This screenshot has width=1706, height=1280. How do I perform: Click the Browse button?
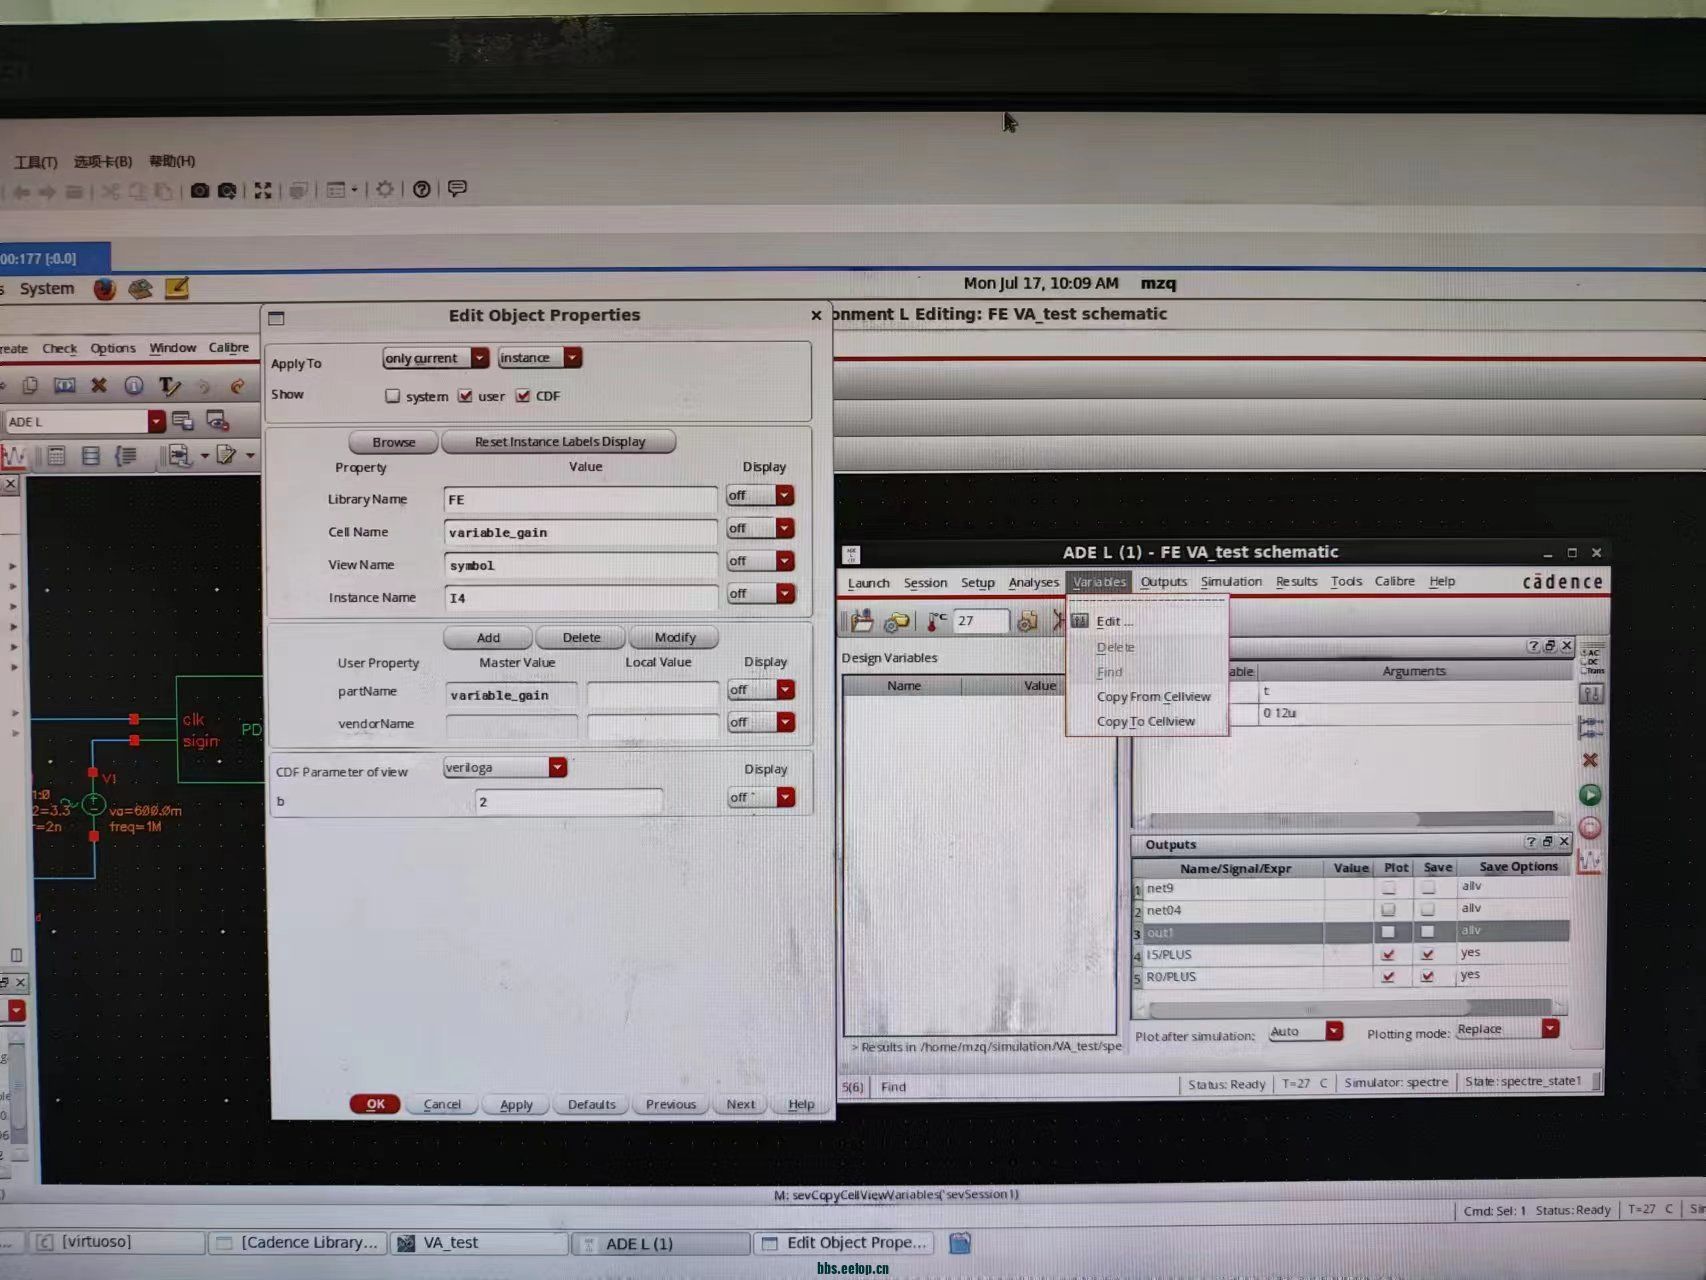pyautogui.click(x=393, y=442)
